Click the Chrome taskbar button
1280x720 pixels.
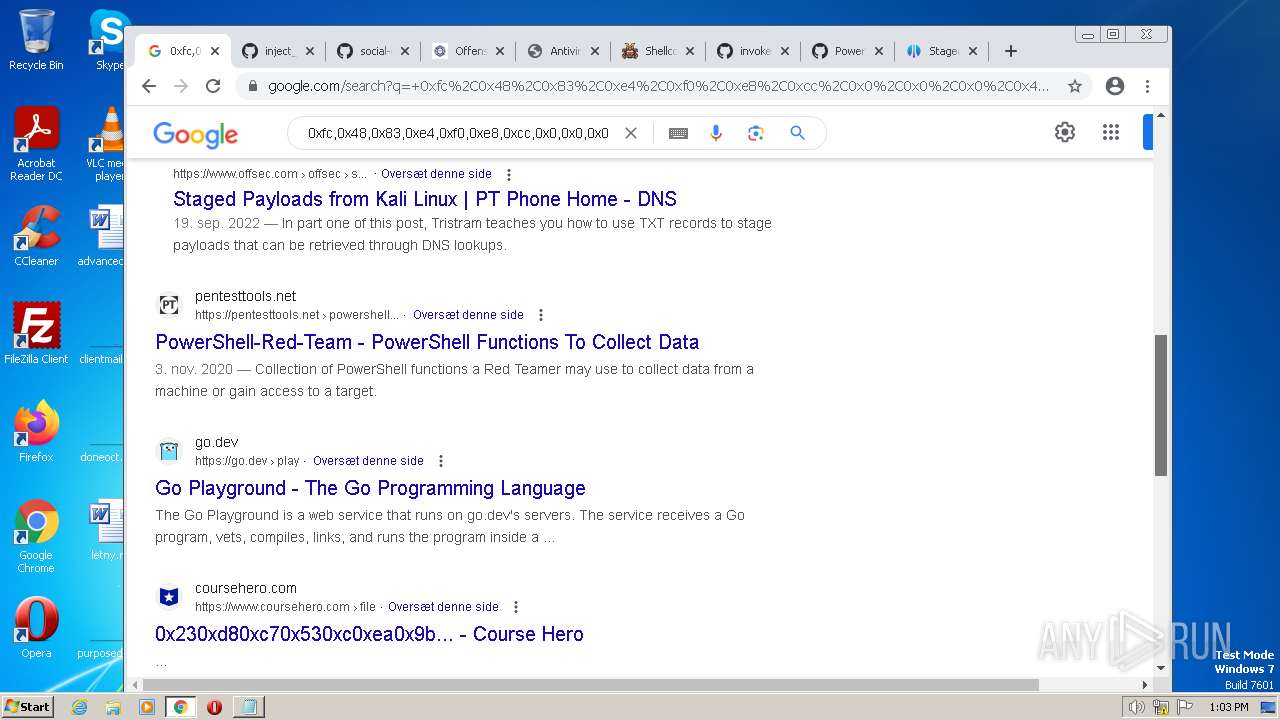180,707
